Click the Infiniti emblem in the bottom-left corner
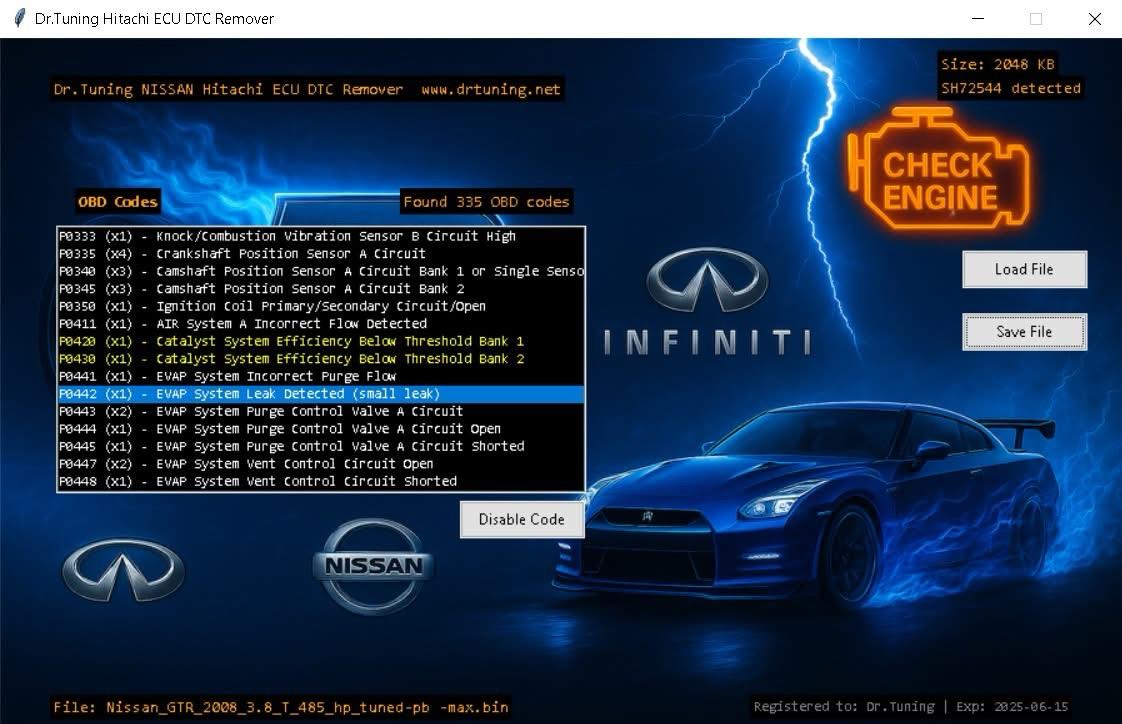Screen dimensions: 1122x724 121,570
